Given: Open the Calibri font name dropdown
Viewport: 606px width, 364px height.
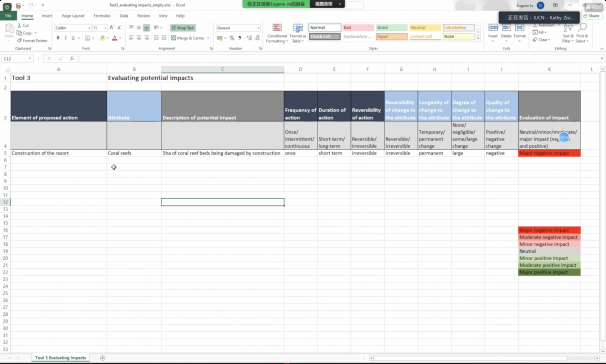Looking at the screenshot, I should click(89, 28).
